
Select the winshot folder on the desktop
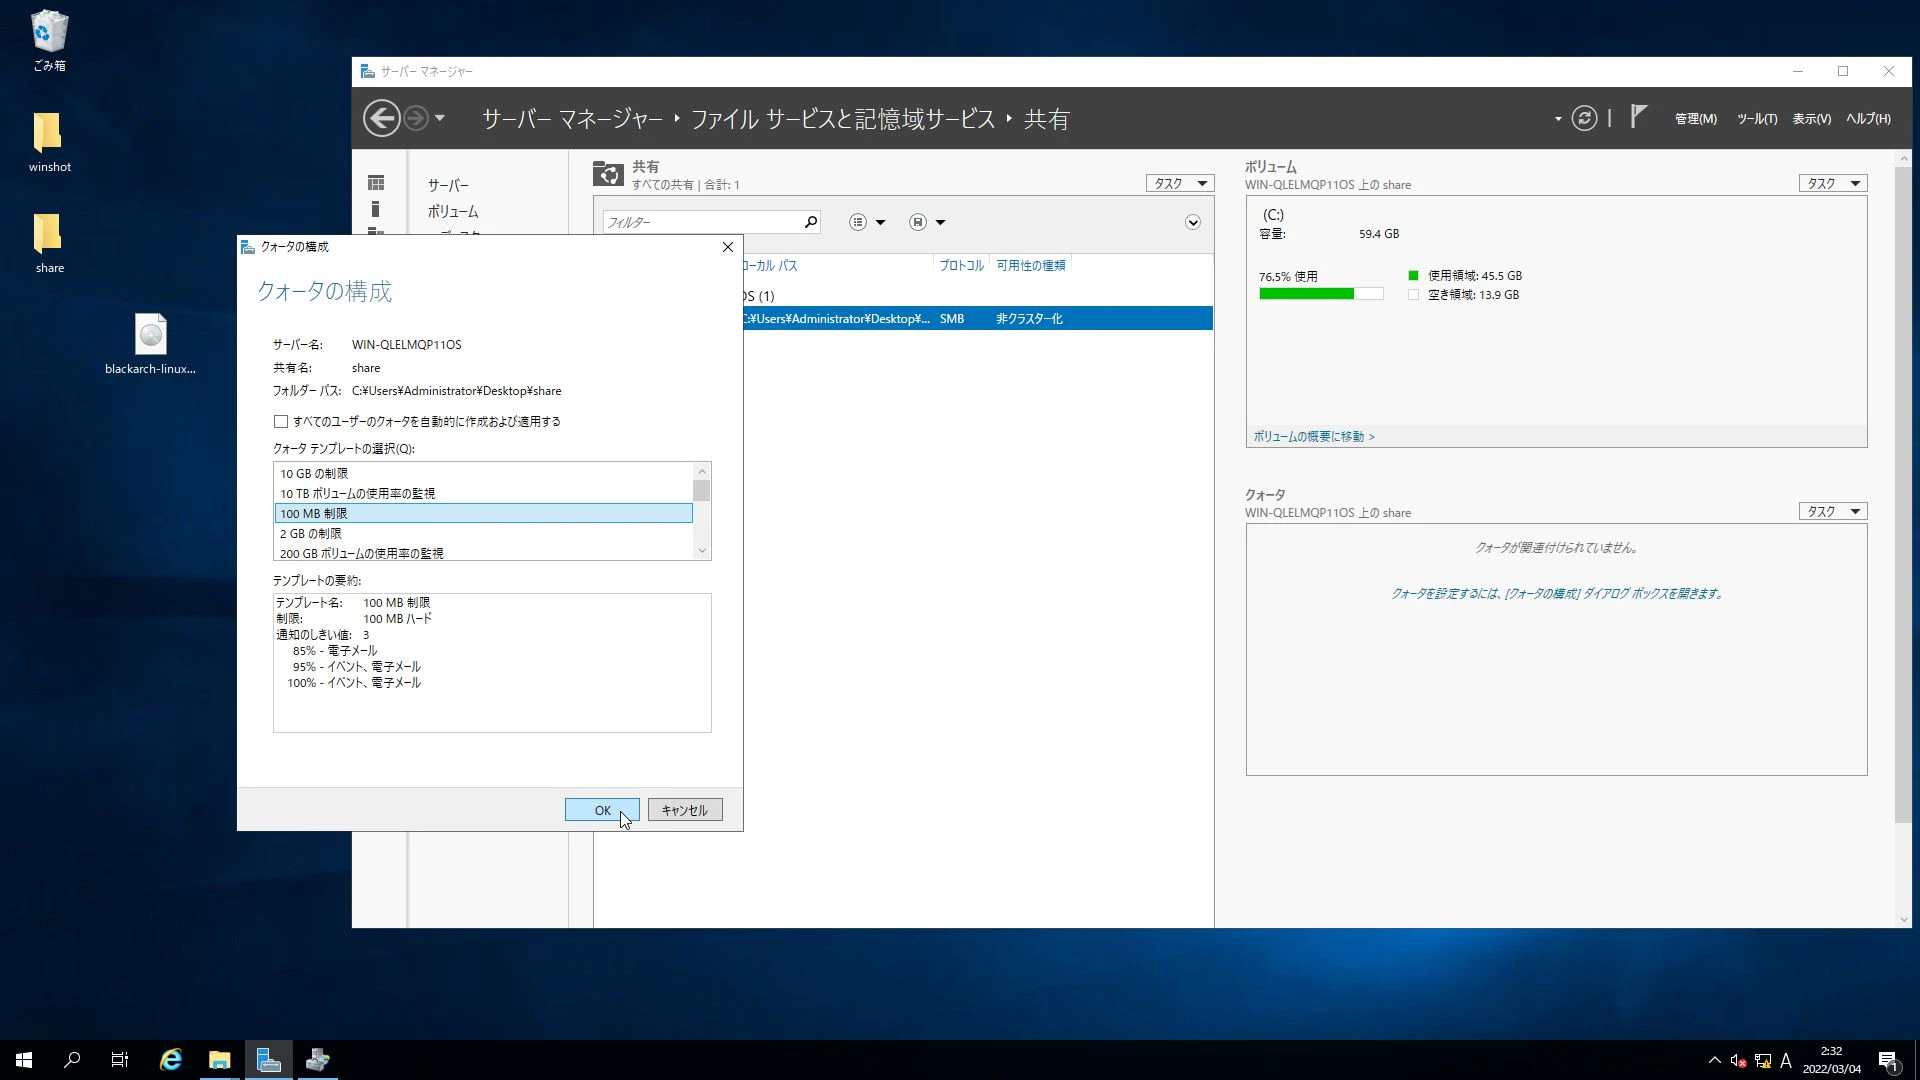point(49,142)
